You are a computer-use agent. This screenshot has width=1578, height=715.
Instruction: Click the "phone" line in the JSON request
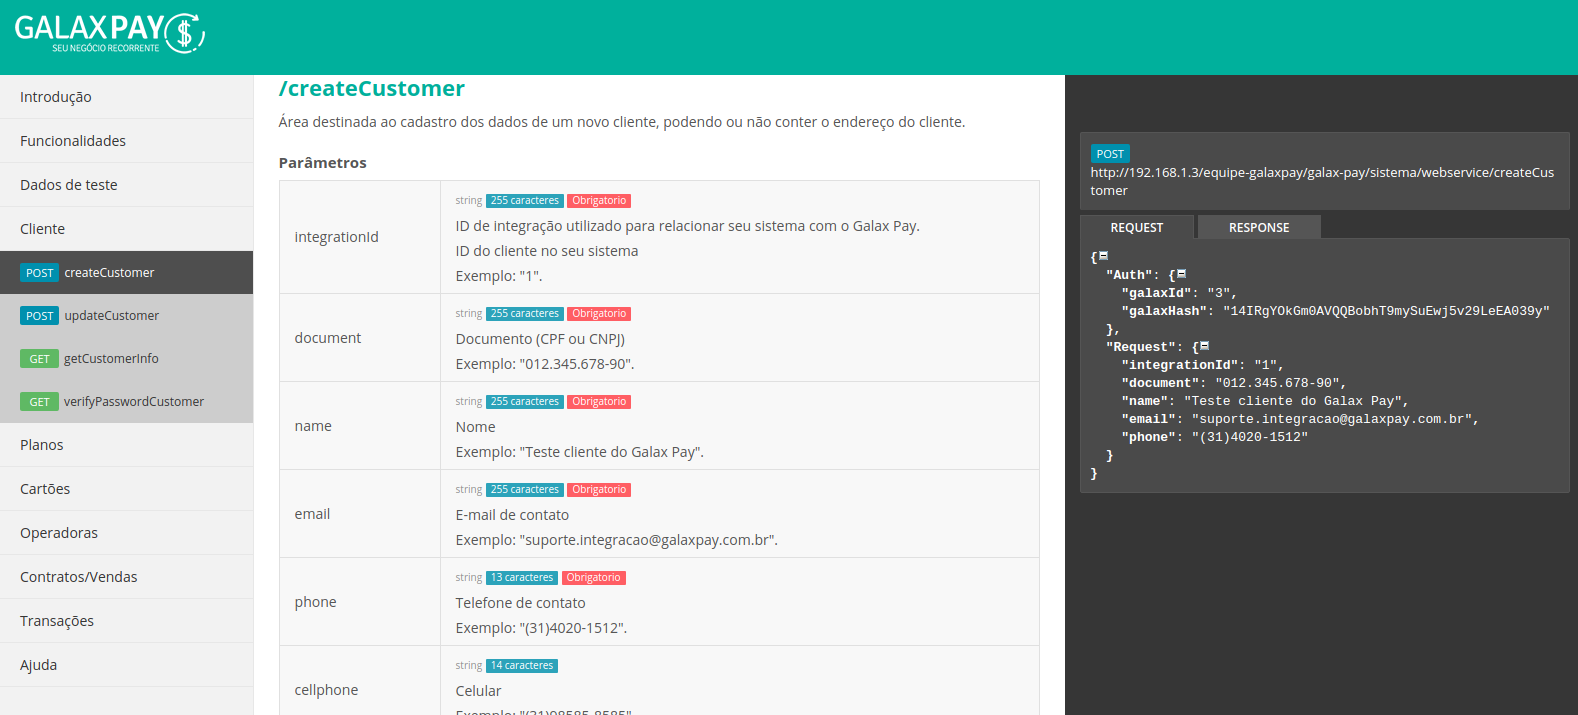pos(1214,437)
